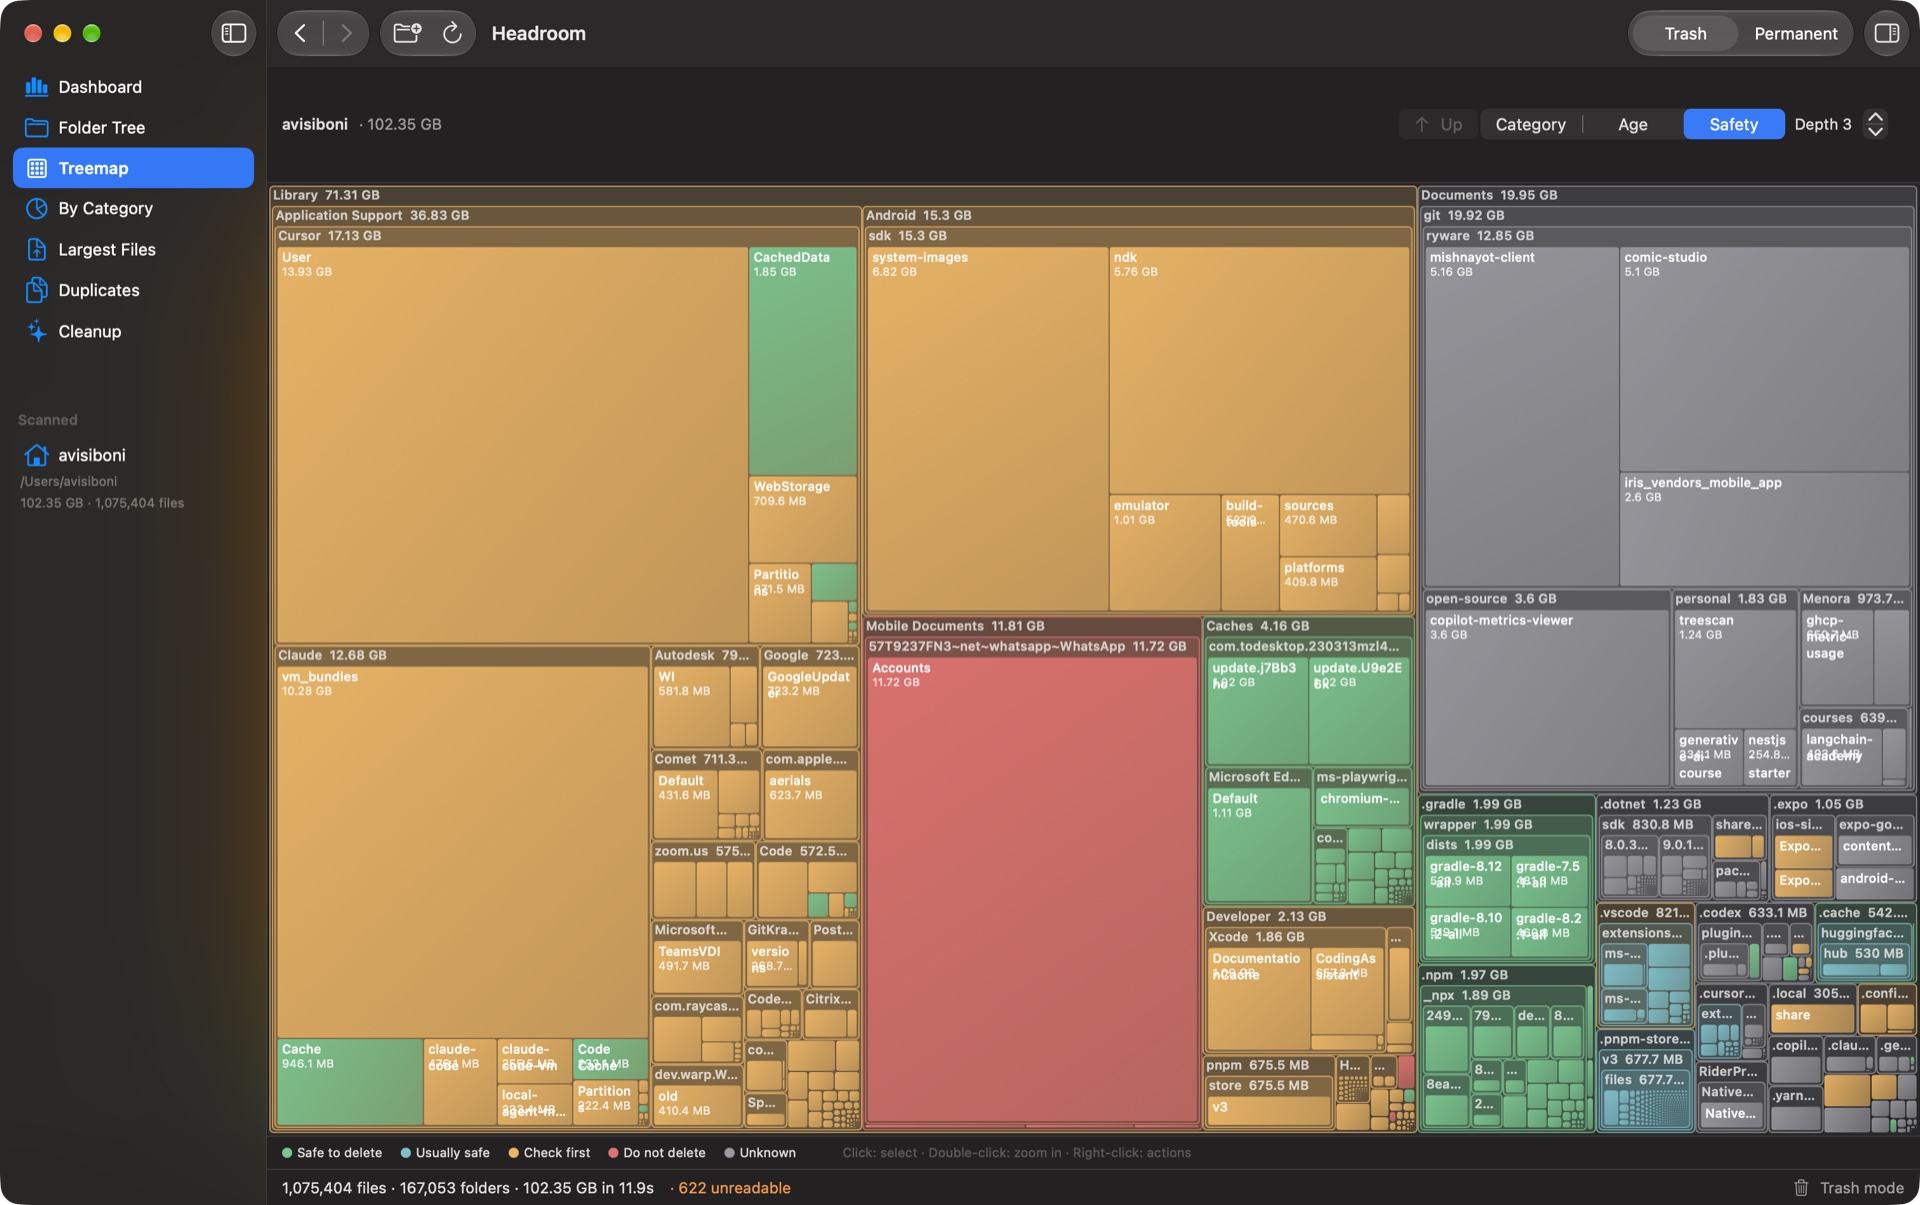Toggle the left sidebar icon
1920x1205 pixels.
click(x=233, y=33)
